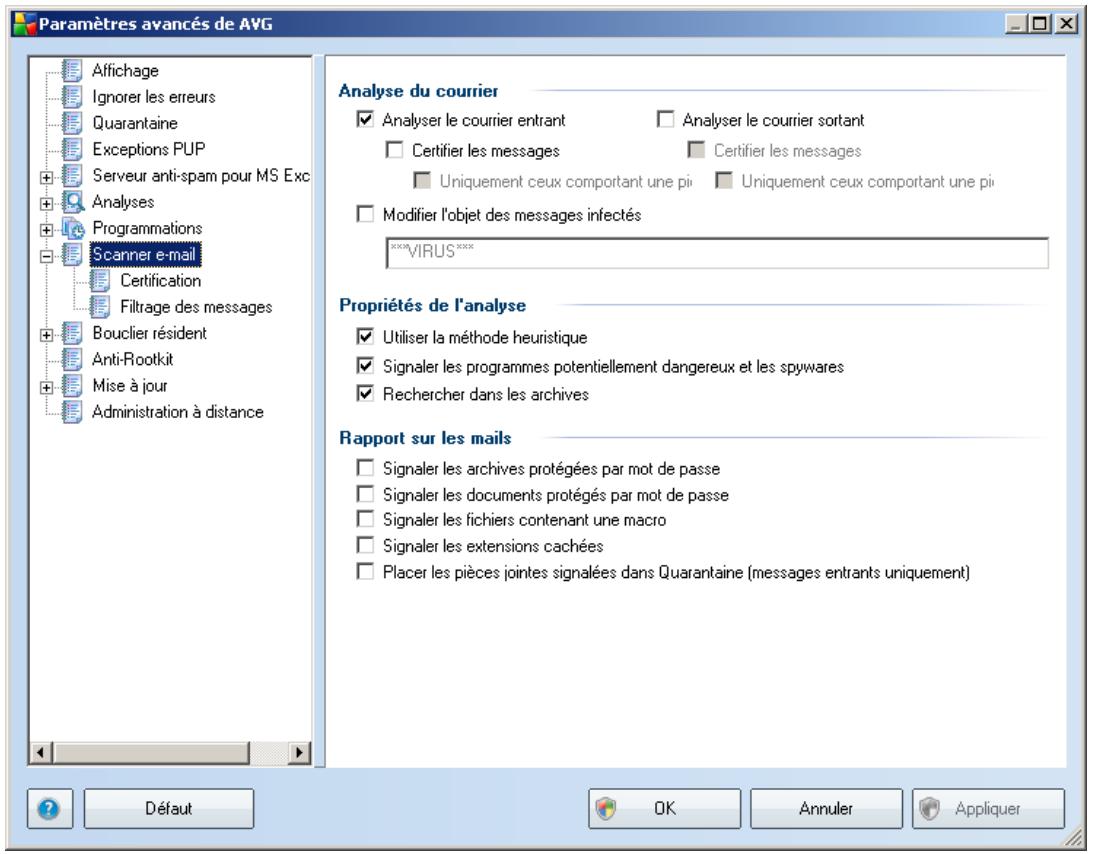Confirm settings with OK button

click(664, 809)
